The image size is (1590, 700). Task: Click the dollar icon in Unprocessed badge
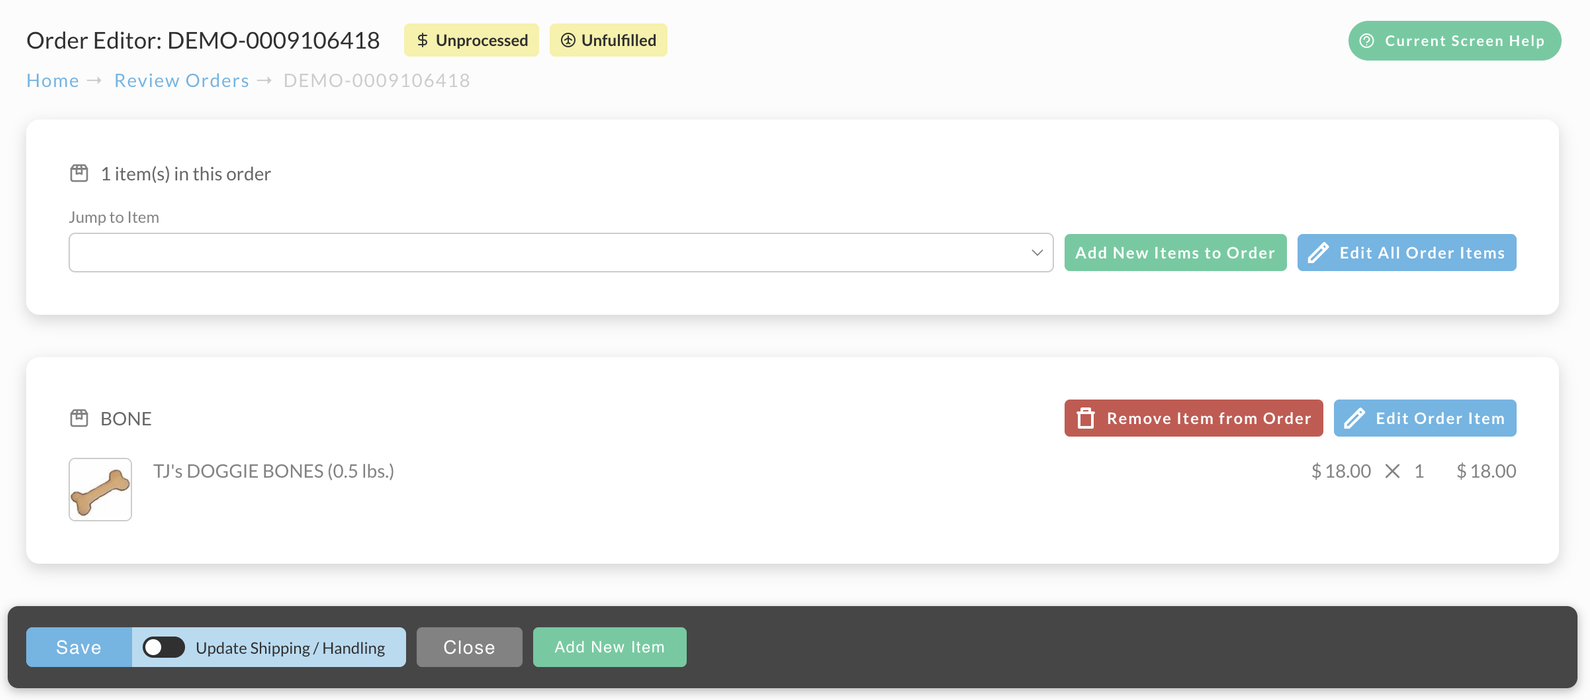click(x=422, y=41)
